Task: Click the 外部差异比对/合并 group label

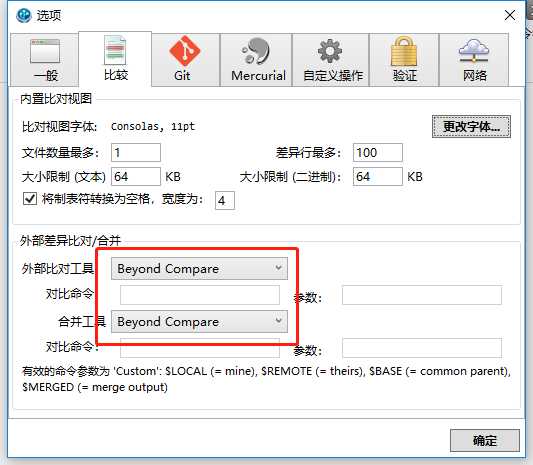Action: click(x=70, y=241)
